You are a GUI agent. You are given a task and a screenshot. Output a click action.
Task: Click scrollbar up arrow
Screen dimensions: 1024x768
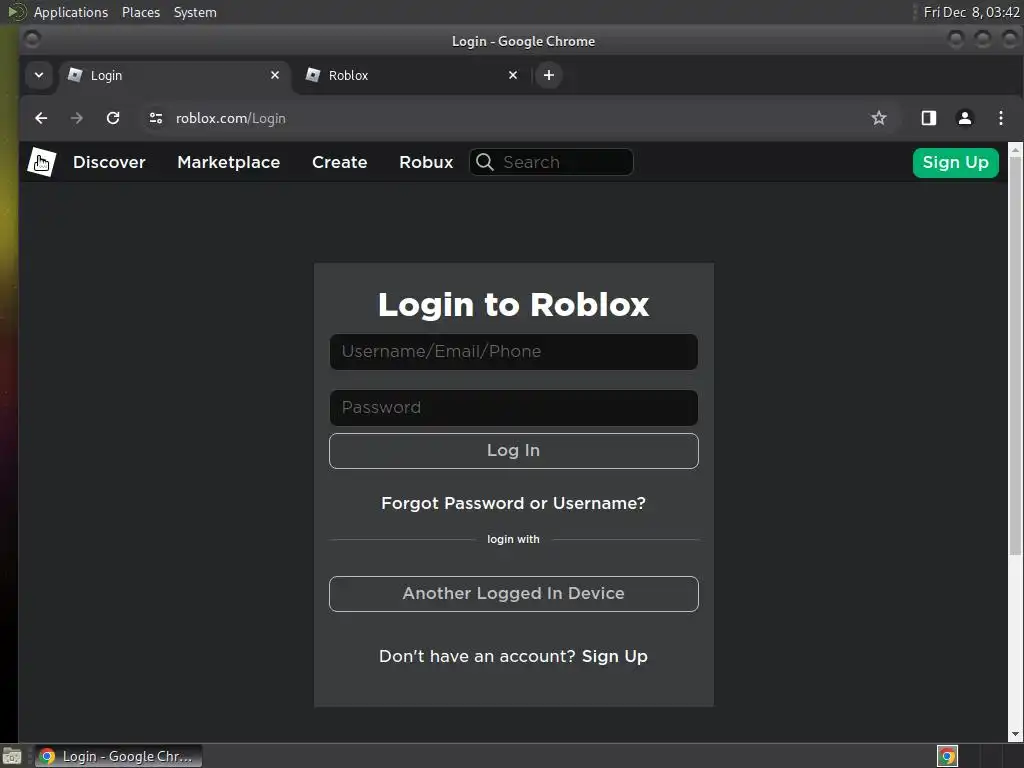(x=1015, y=150)
